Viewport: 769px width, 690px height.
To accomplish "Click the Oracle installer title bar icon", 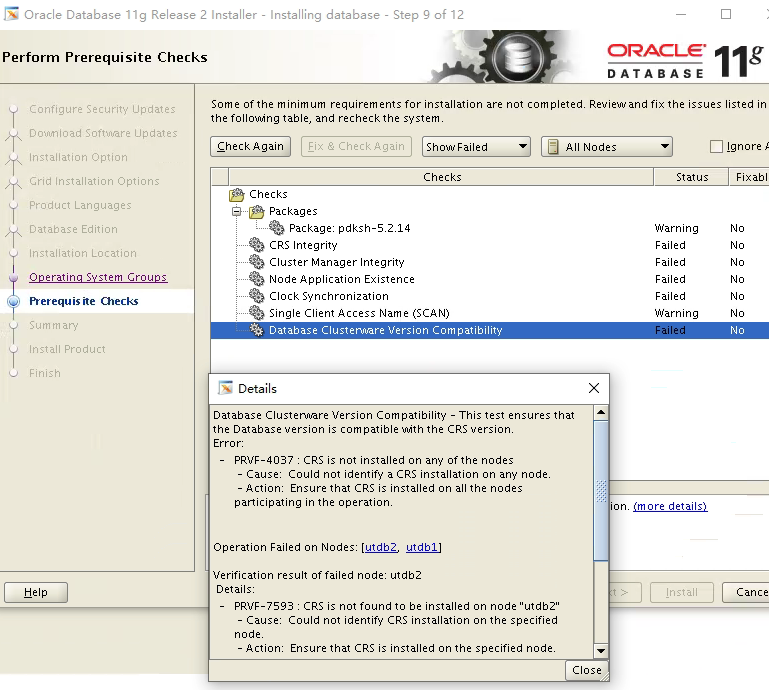I will pyautogui.click(x=11, y=14).
